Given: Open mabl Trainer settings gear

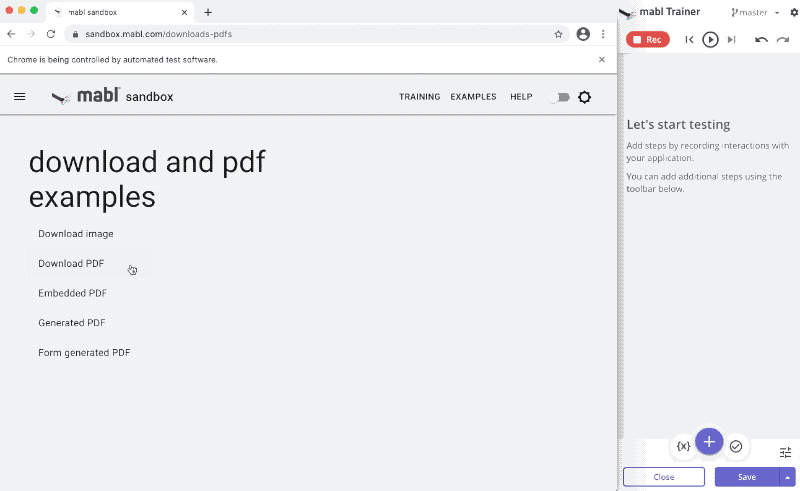Looking at the screenshot, I should 794,12.
